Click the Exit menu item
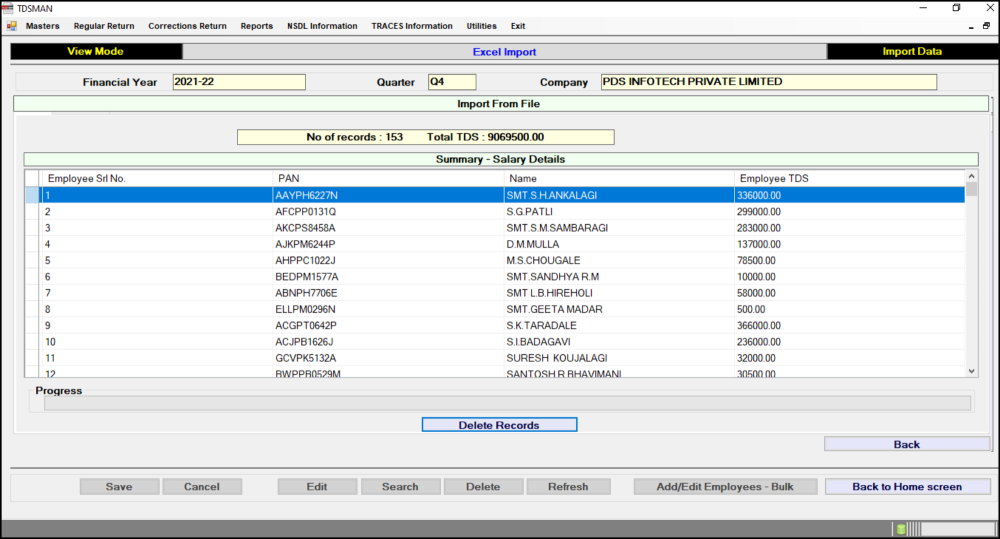The image size is (1000, 539). [x=518, y=26]
